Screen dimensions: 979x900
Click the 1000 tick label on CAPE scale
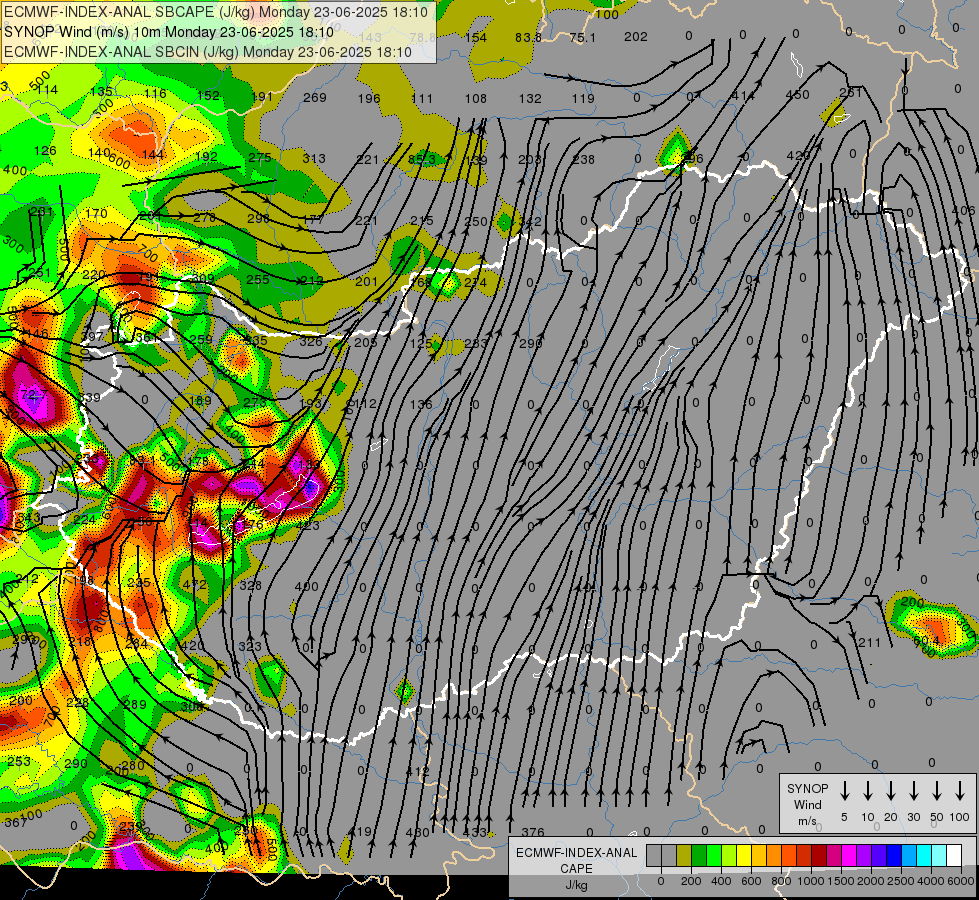coord(810,881)
